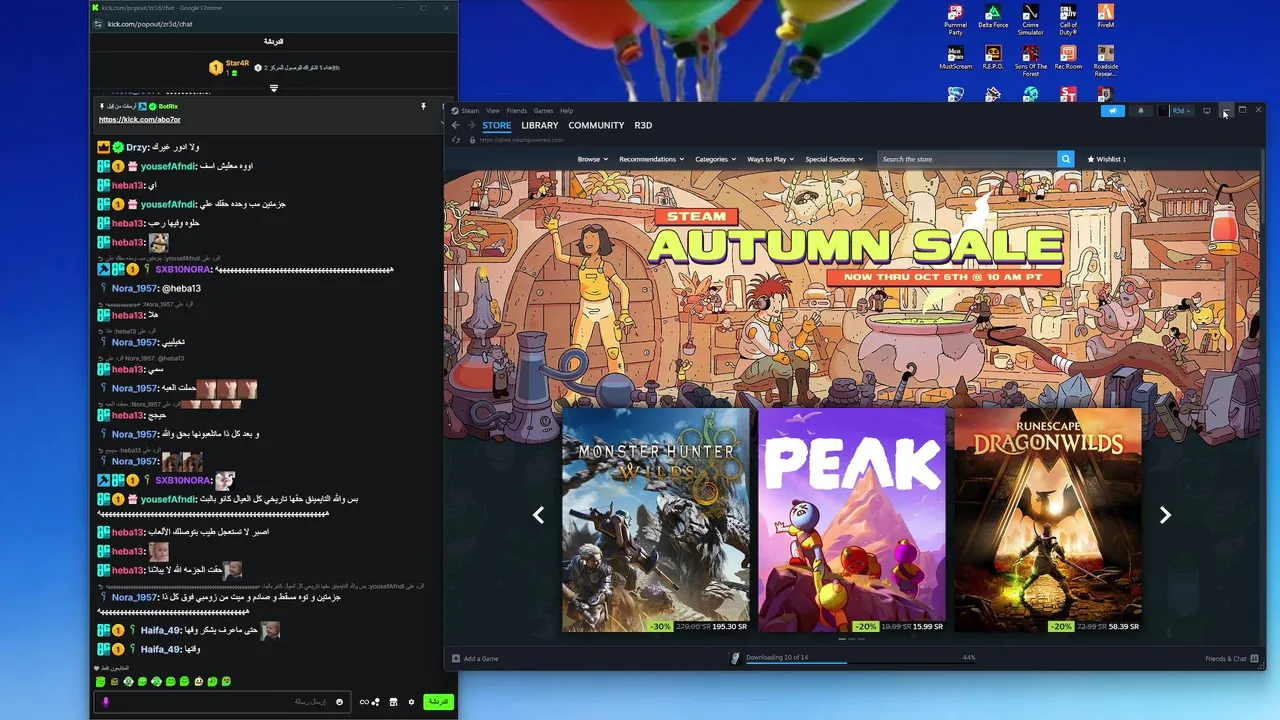Open the Steam menu

point(466,111)
